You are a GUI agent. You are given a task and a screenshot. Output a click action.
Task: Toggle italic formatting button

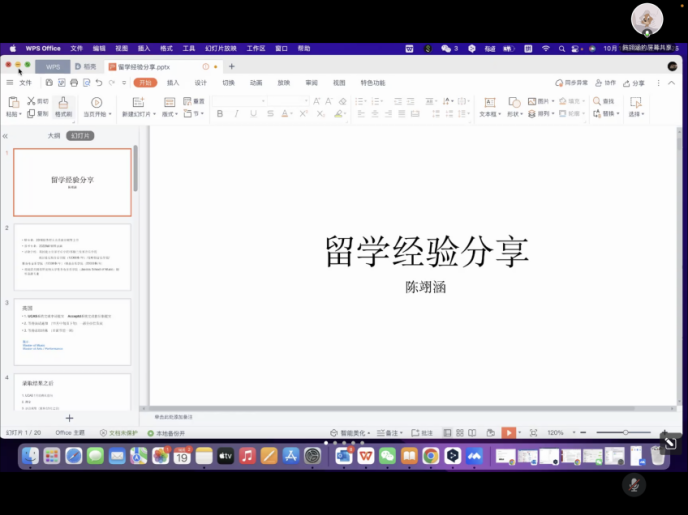click(236, 114)
